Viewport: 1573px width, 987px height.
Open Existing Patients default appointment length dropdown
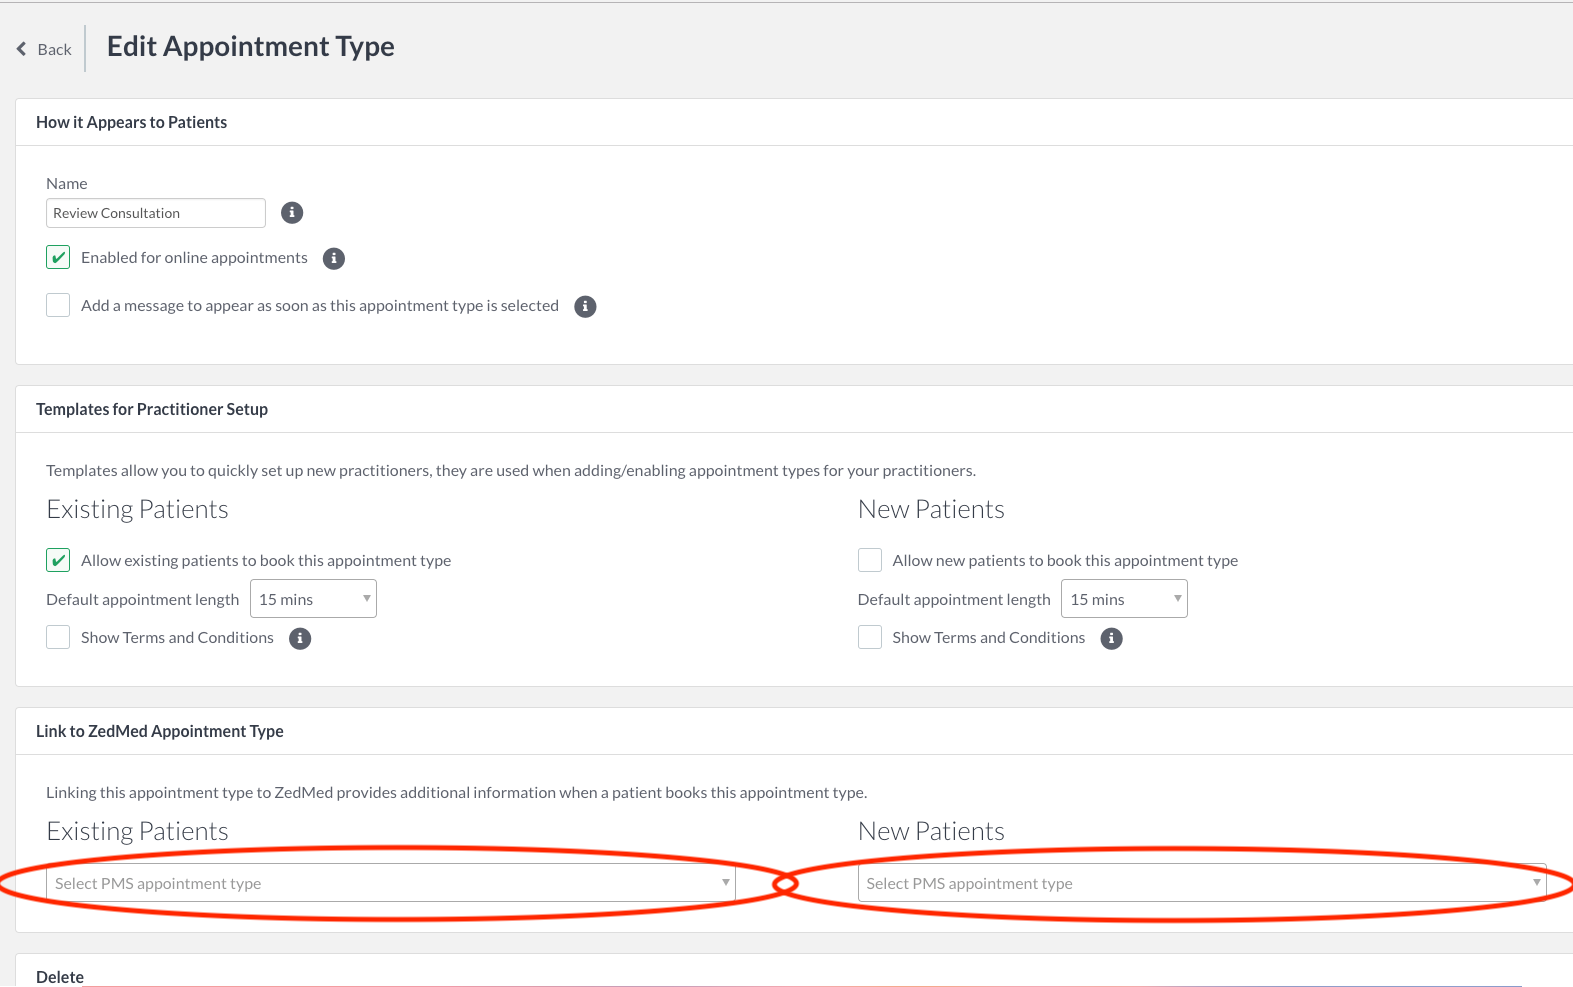pos(313,599)
